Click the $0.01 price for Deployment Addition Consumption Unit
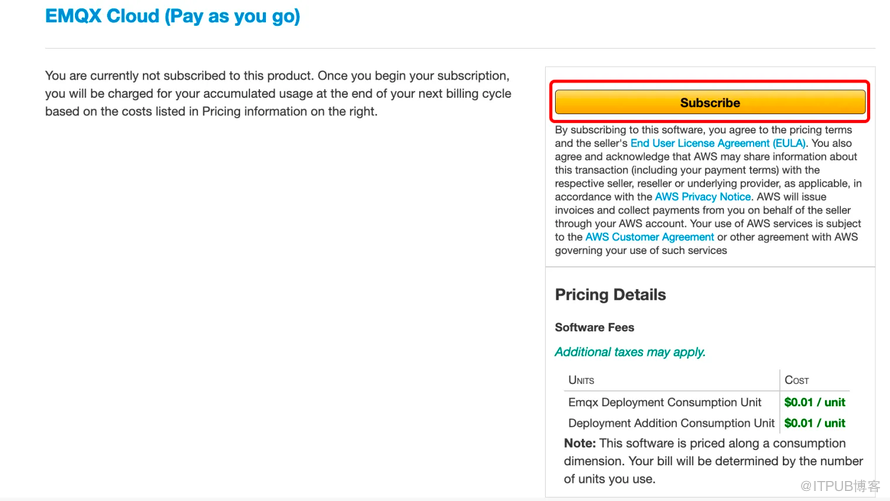The image size is (890, 501). point(814,423)
